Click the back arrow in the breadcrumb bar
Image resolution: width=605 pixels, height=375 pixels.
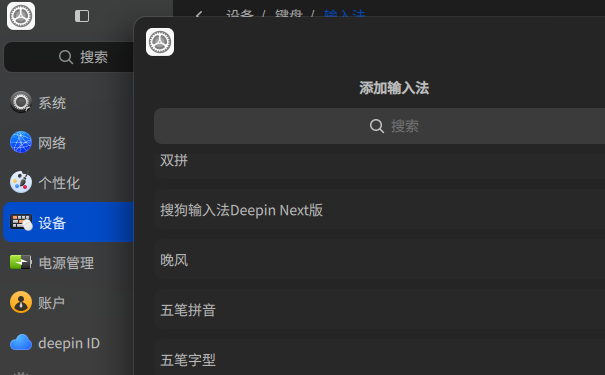(199, 14)
